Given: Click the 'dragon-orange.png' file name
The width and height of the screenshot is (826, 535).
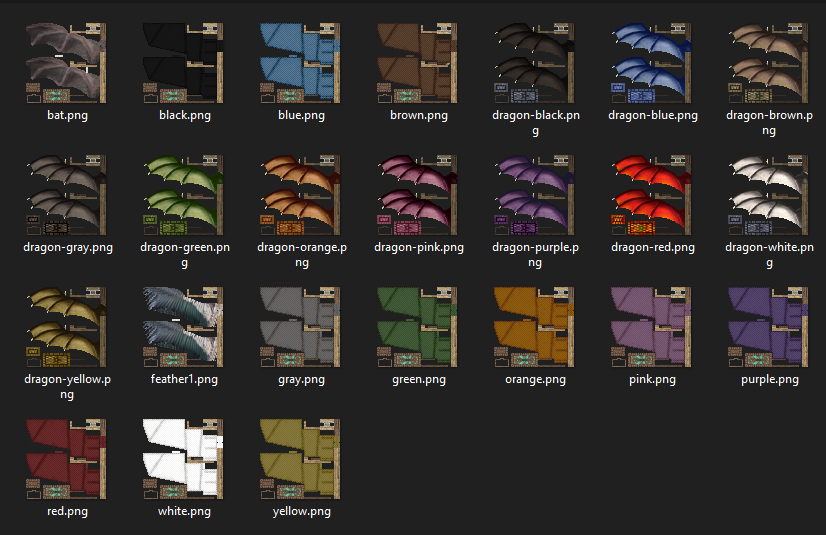Looking at the screenshot, I should pyautogui.click(x=302, y=255).
